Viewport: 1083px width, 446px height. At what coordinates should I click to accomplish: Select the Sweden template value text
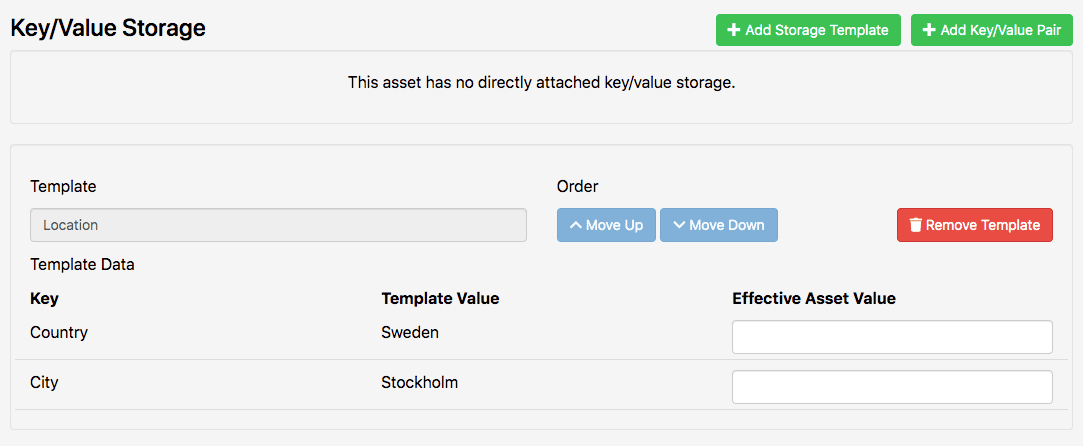click(410, 333)
